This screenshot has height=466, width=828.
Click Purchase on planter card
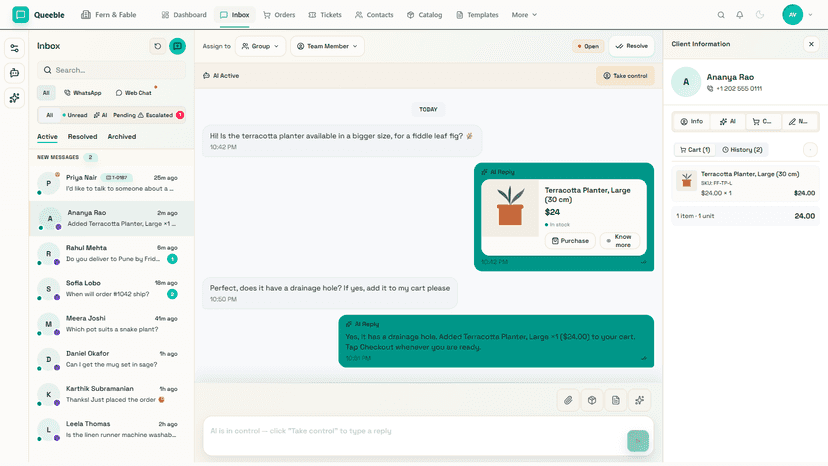[x=570, y=240]
